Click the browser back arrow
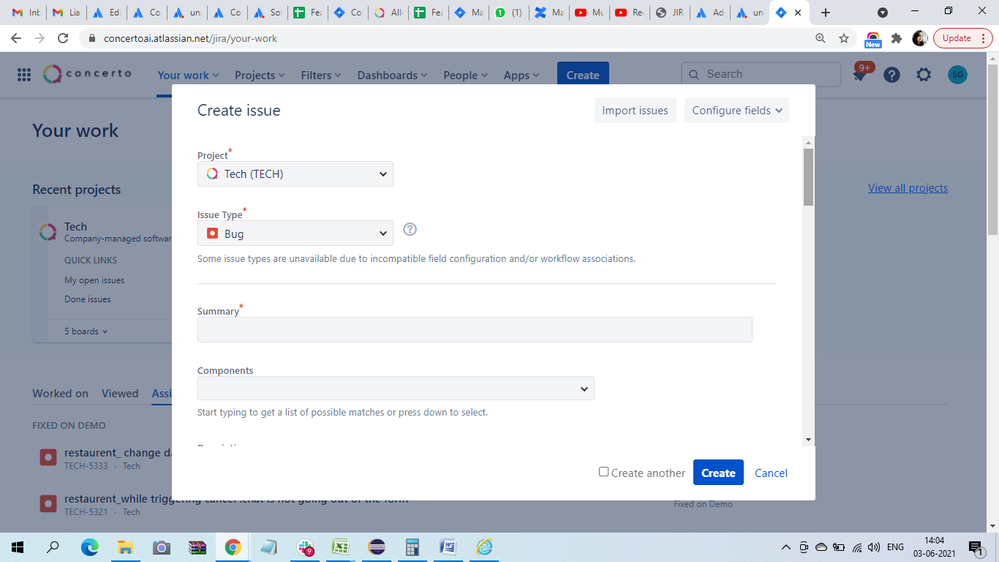The image size is (999, 562). 16,38
